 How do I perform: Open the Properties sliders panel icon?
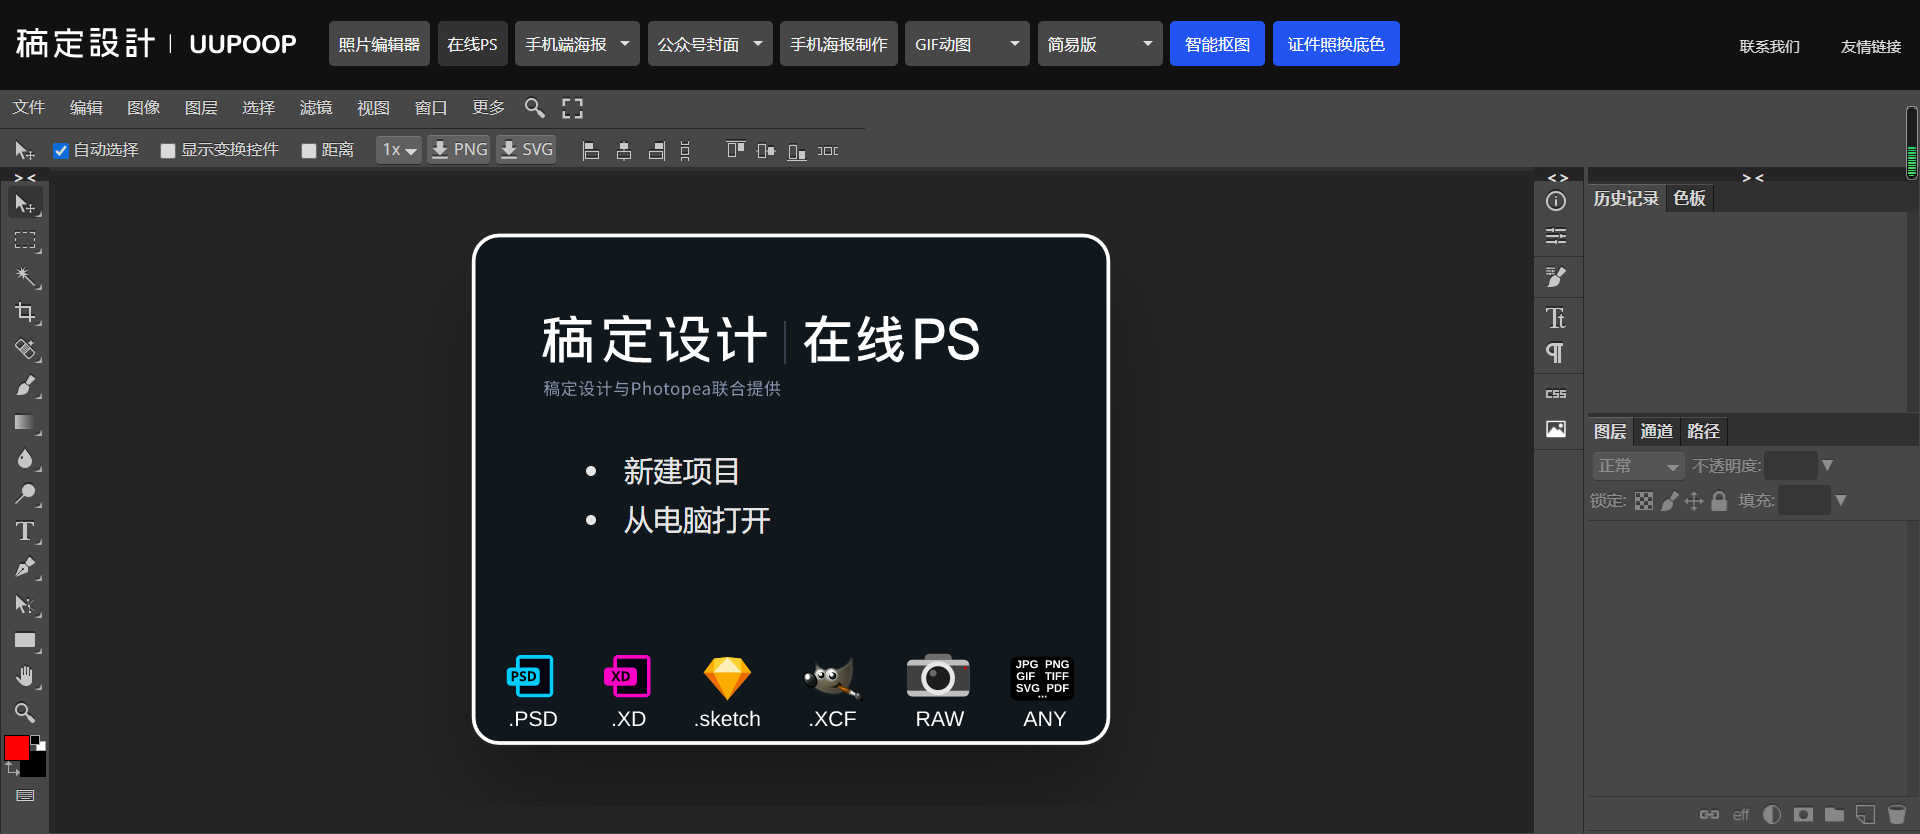(x=1556, y=237)
